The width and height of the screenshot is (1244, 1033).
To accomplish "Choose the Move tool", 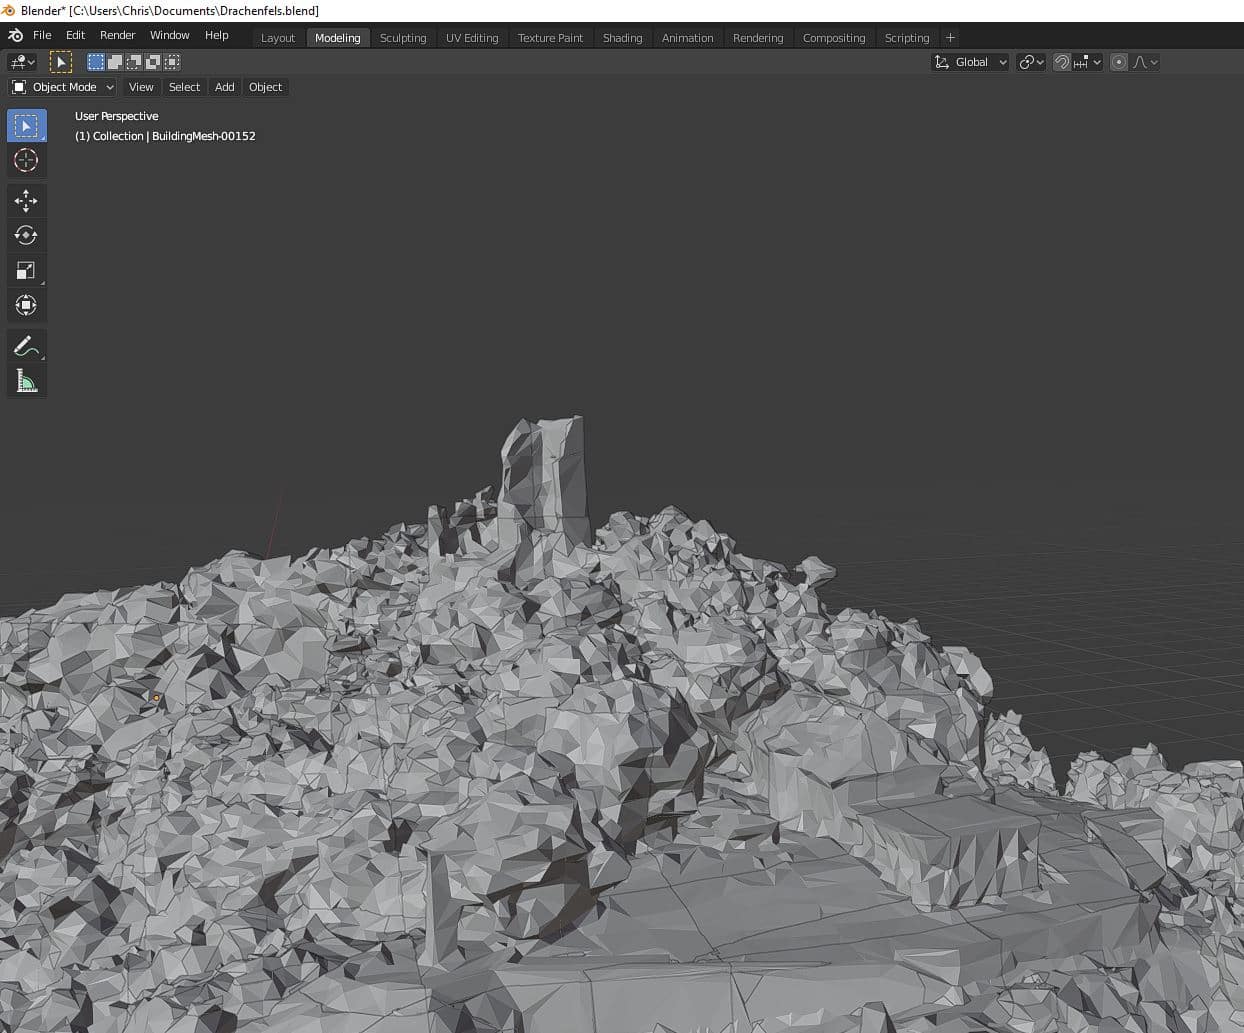I will click(26, 201).
